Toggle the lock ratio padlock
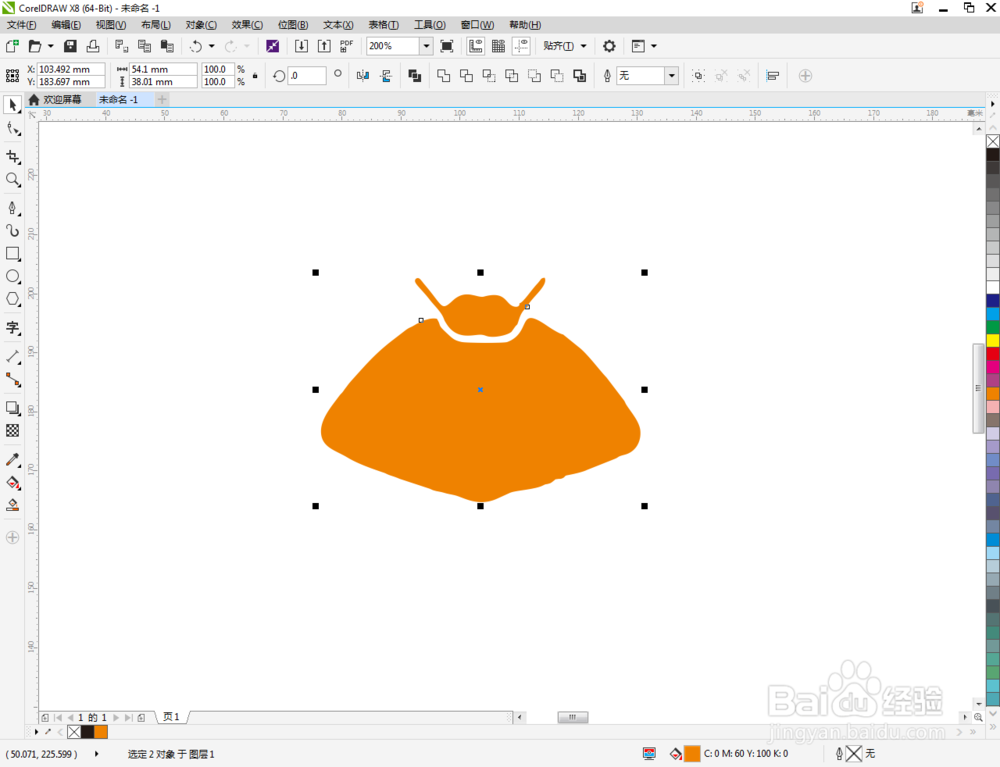The width and height of the screenshot is (1000, 767). (255, 76)
